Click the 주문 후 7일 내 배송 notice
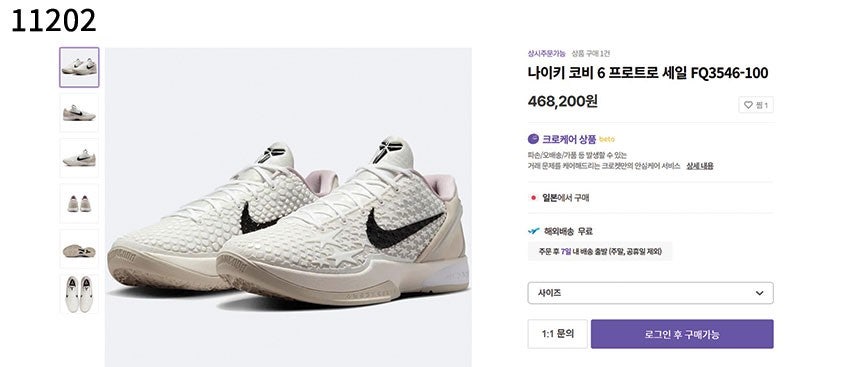 click(599, 251)
